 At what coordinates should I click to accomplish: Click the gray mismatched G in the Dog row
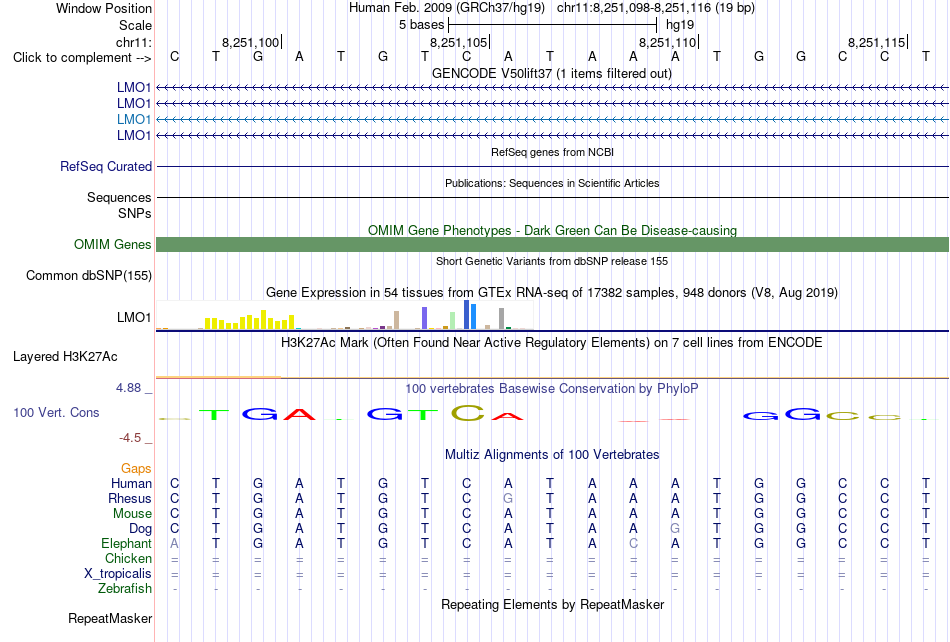coord(675,529)
